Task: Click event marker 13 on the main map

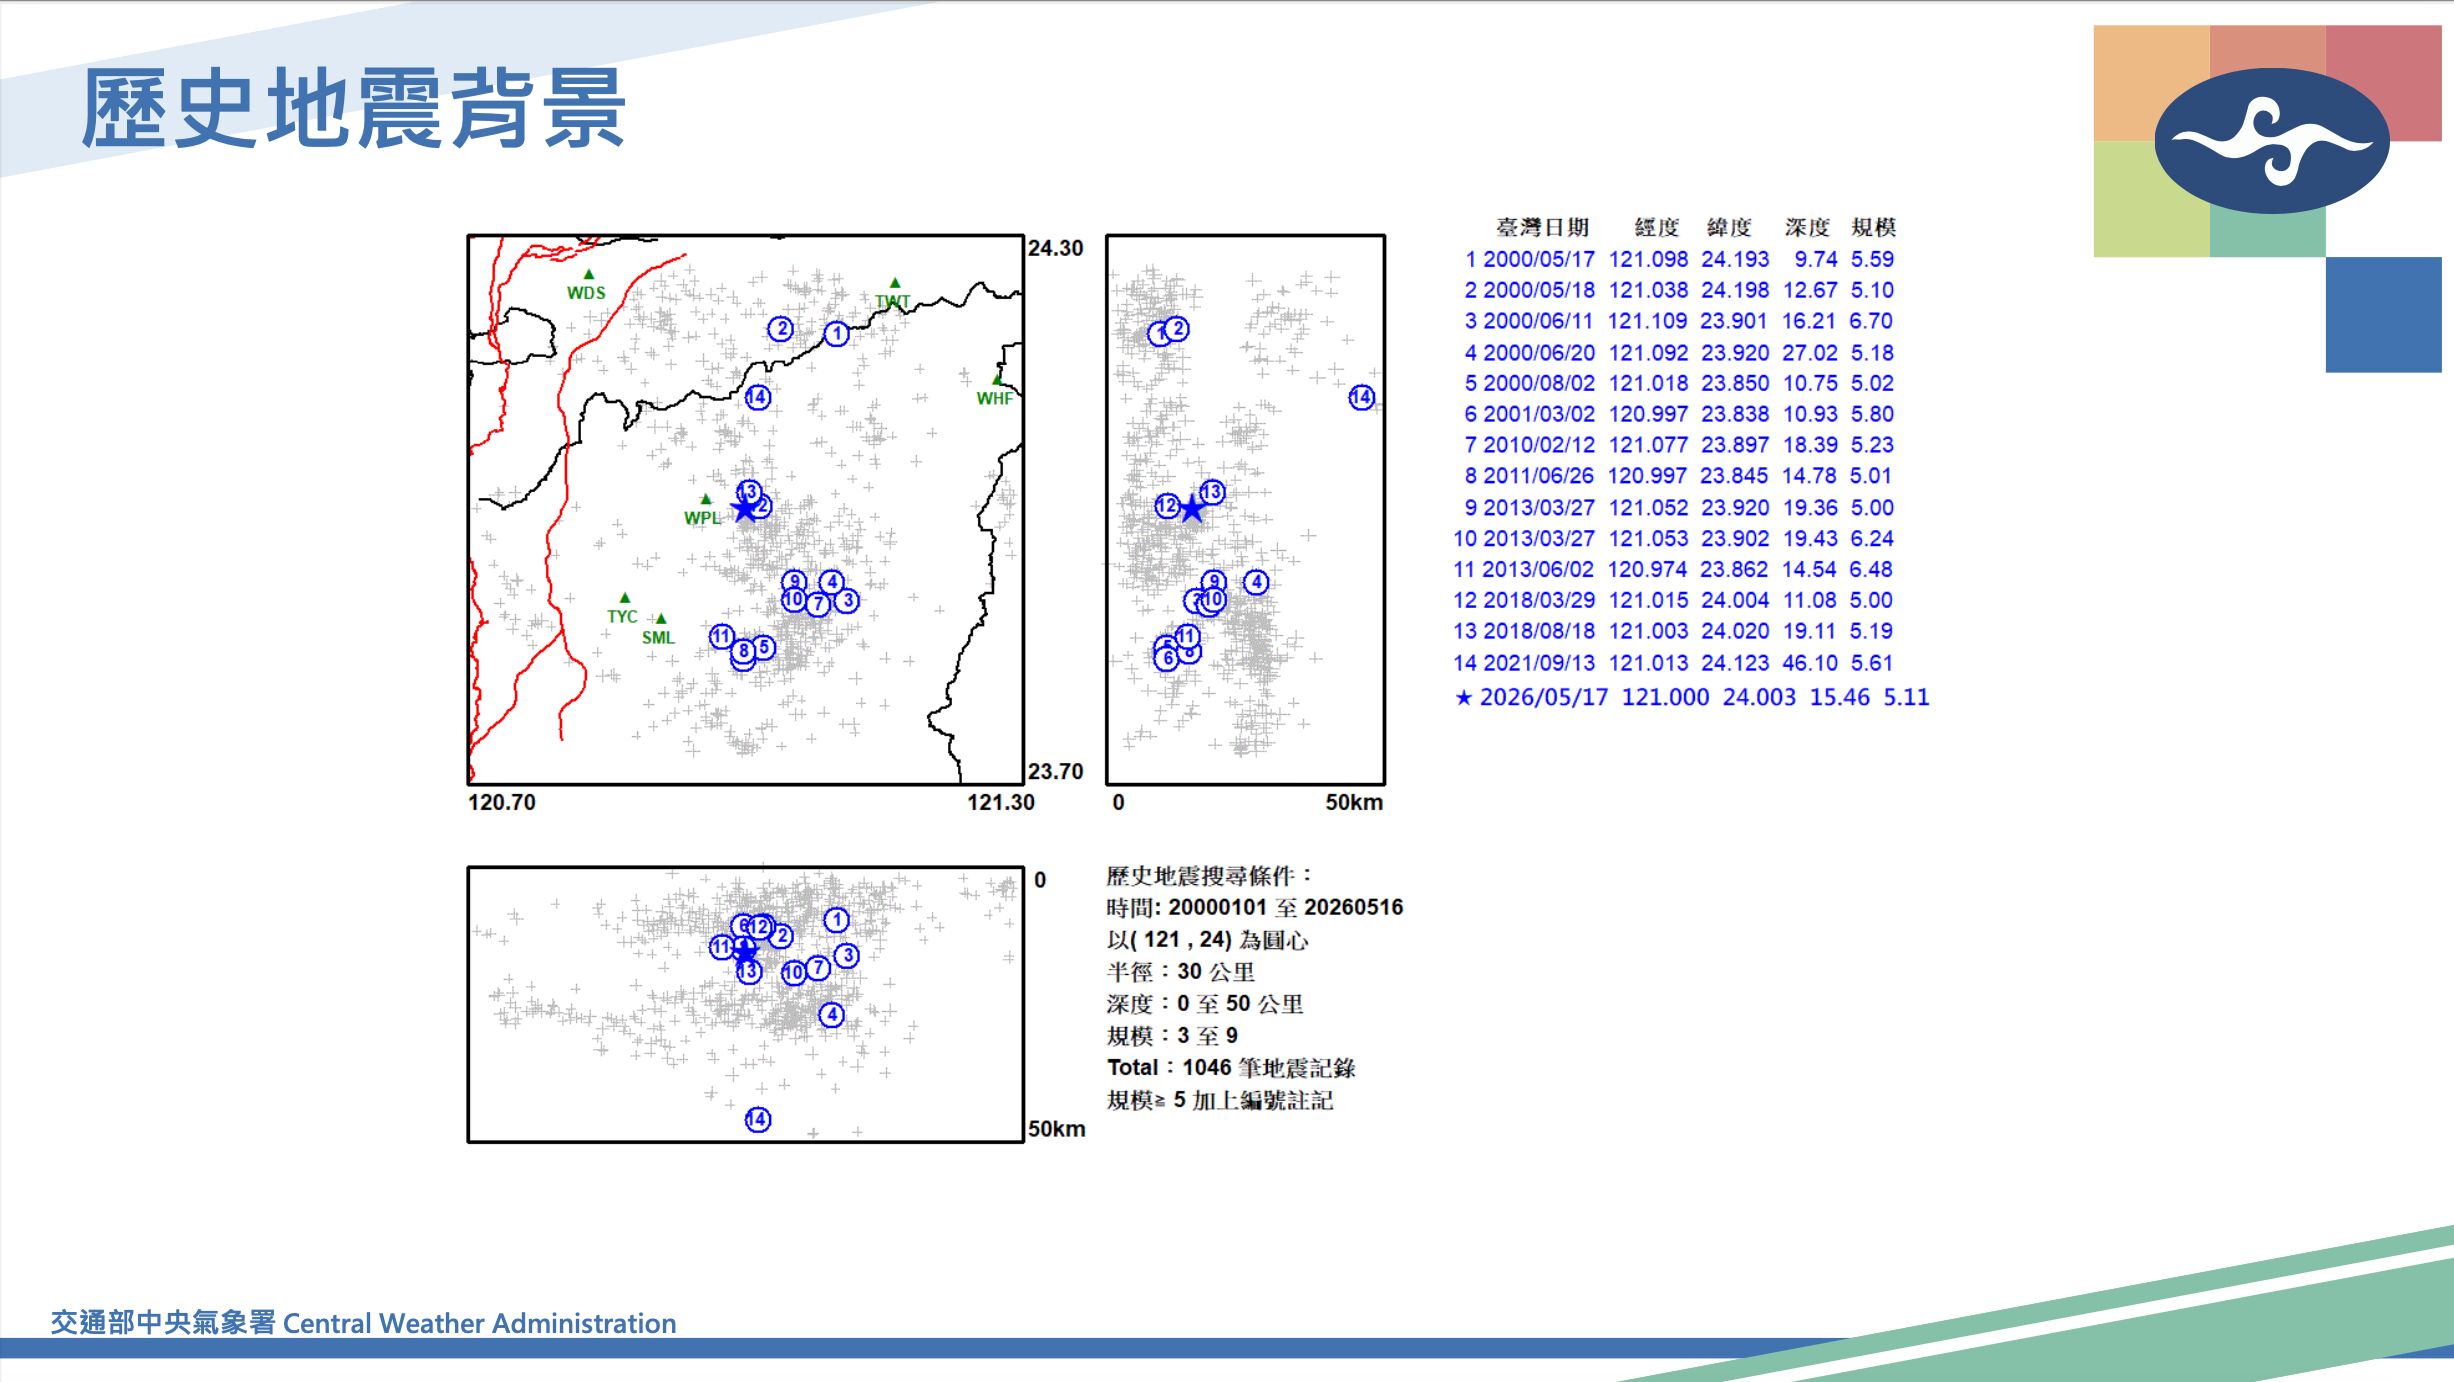Action: (x=749, y=491)
